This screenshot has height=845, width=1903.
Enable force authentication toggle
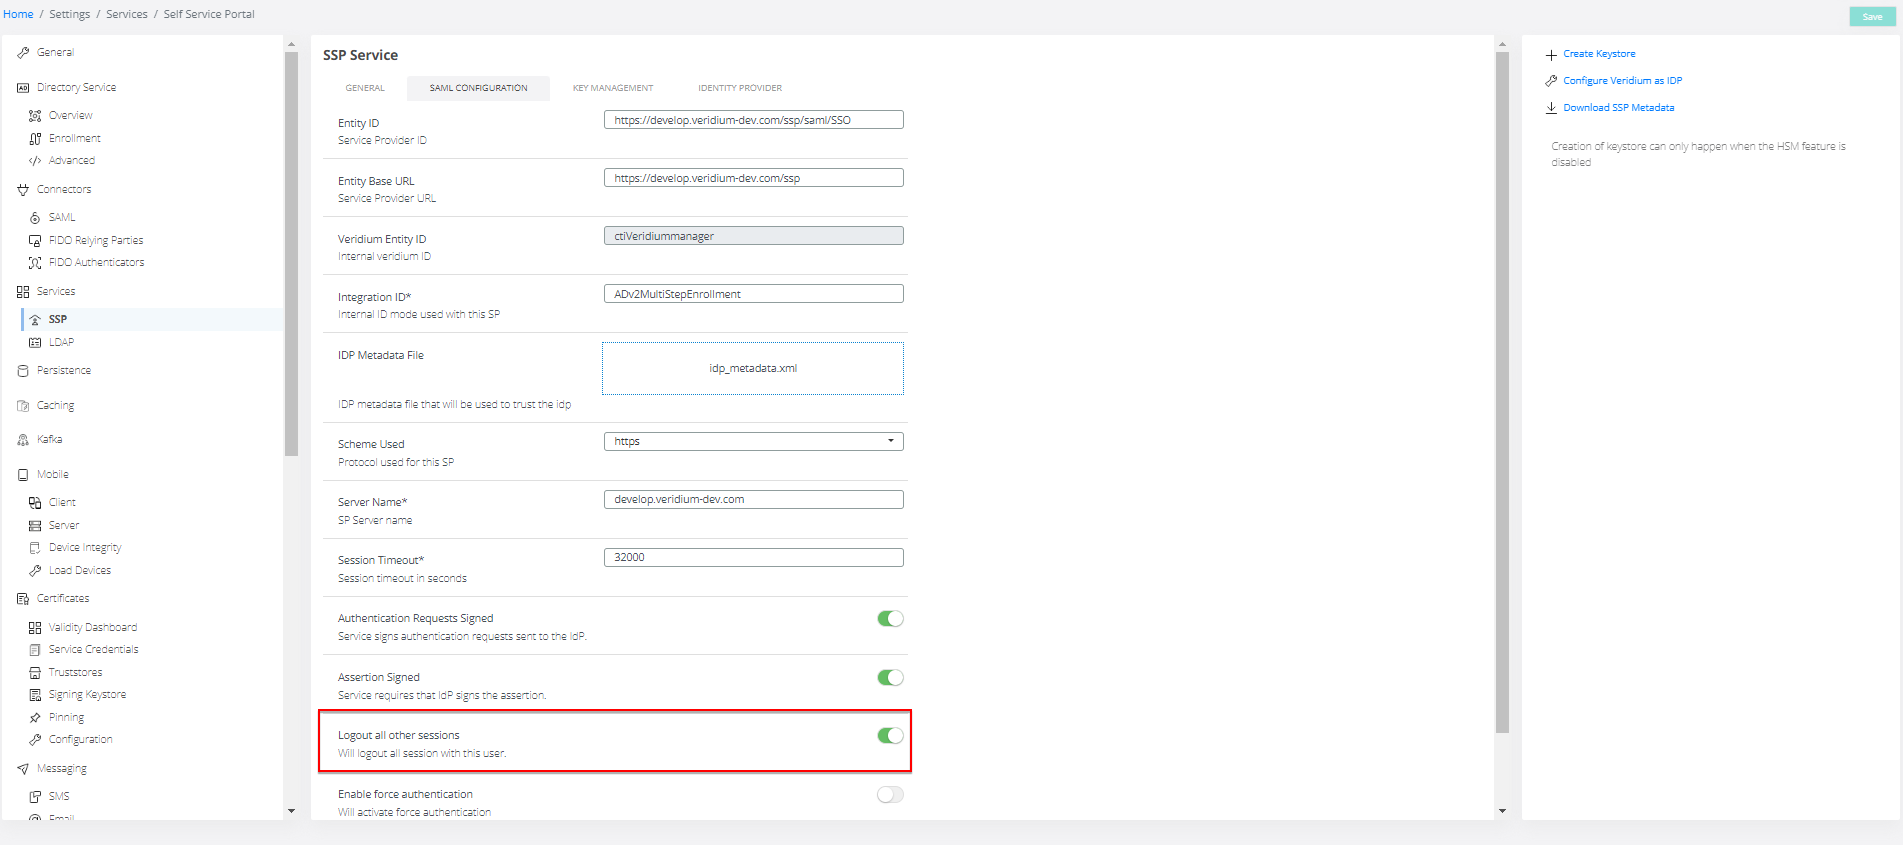click(x=889, y=795)
